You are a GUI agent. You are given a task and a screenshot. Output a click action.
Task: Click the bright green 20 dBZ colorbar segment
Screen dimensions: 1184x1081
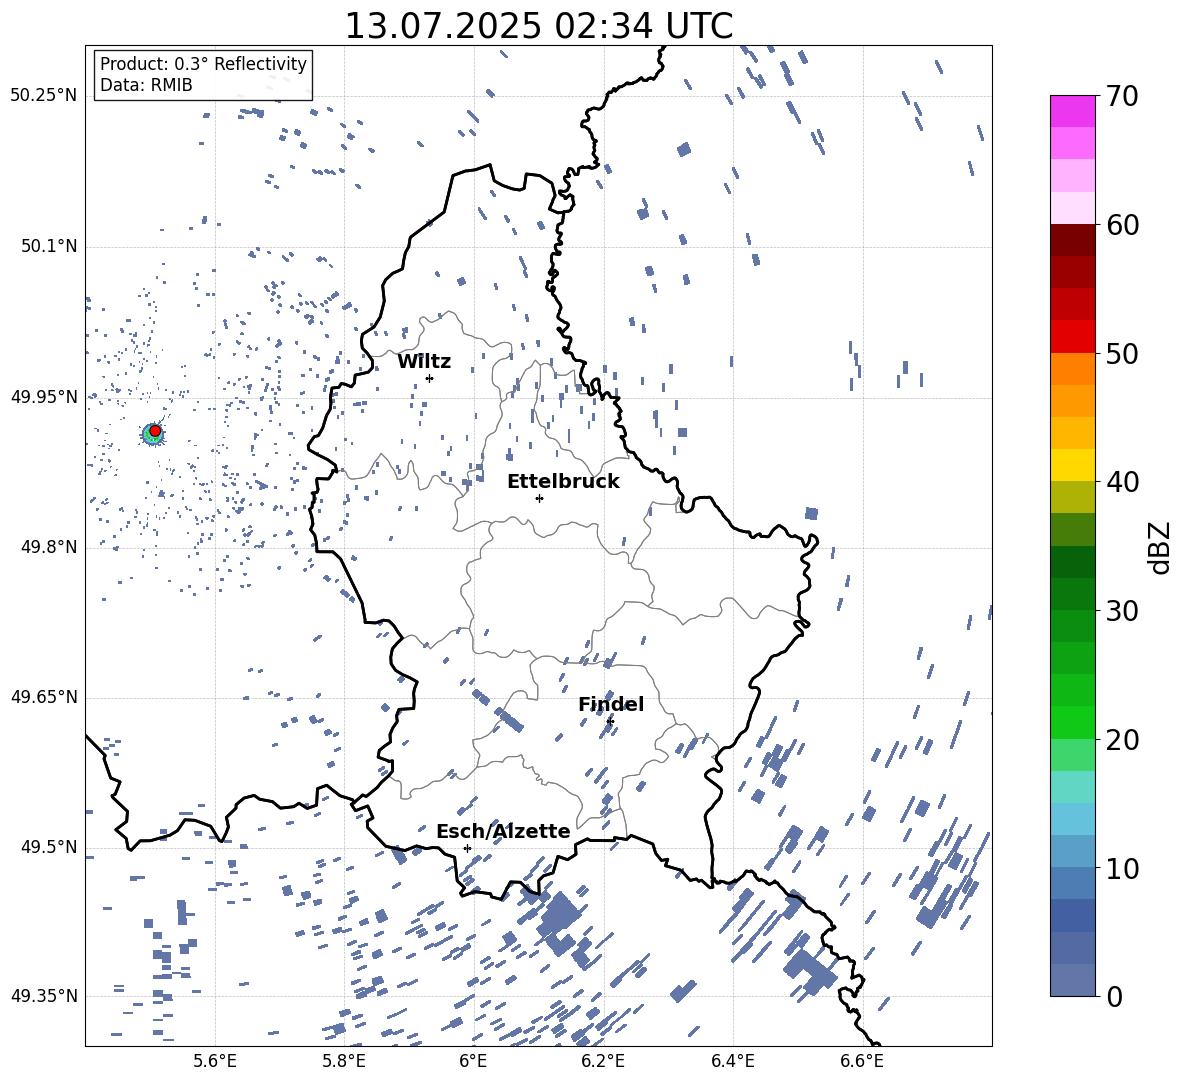click(1073, 722)
